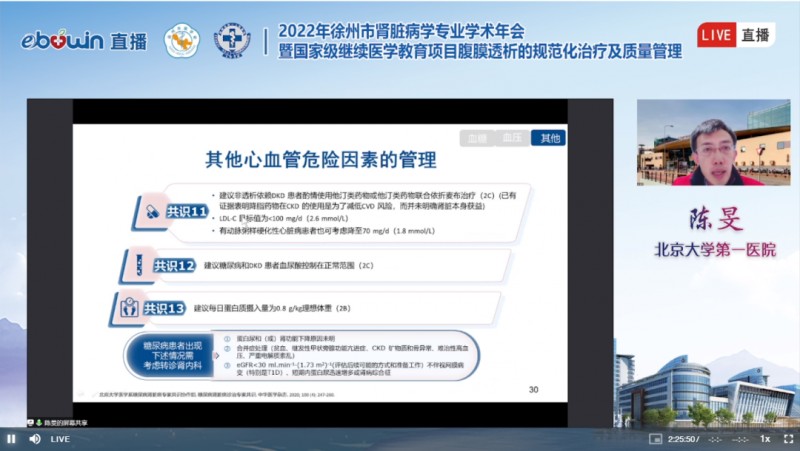This screenshot has height=451, width=800.
Task: Open playback speed 1x menu
Action: 765,439
